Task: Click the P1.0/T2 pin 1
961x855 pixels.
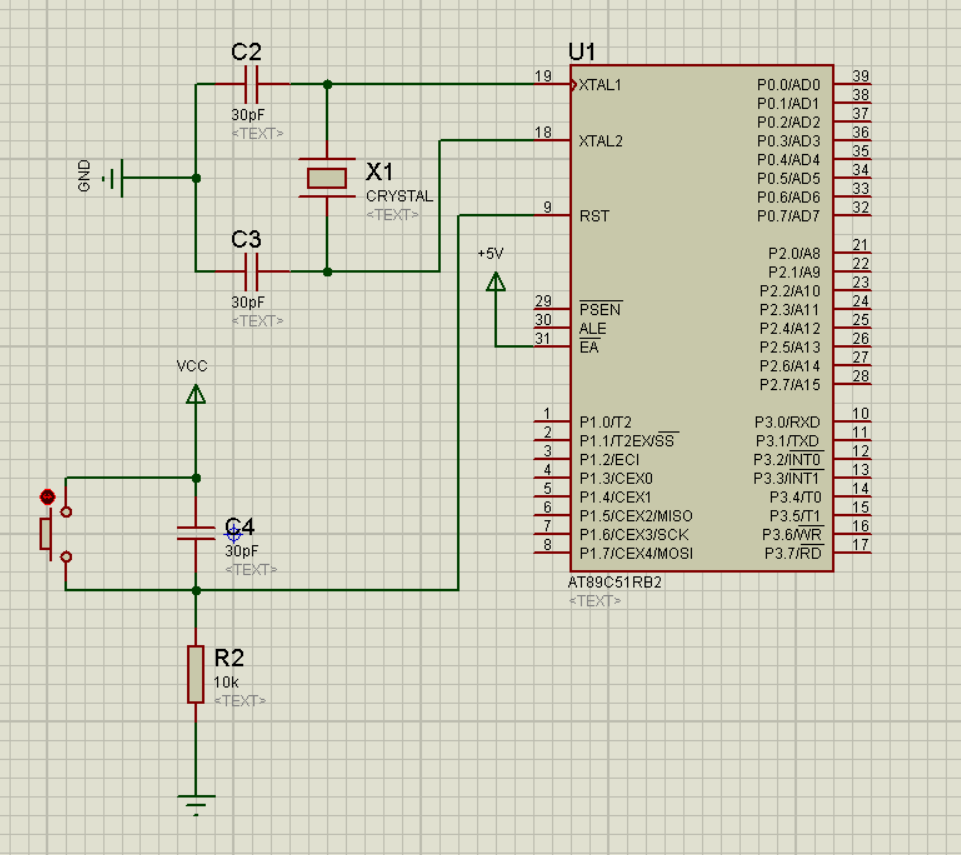Action: (551, 421)
